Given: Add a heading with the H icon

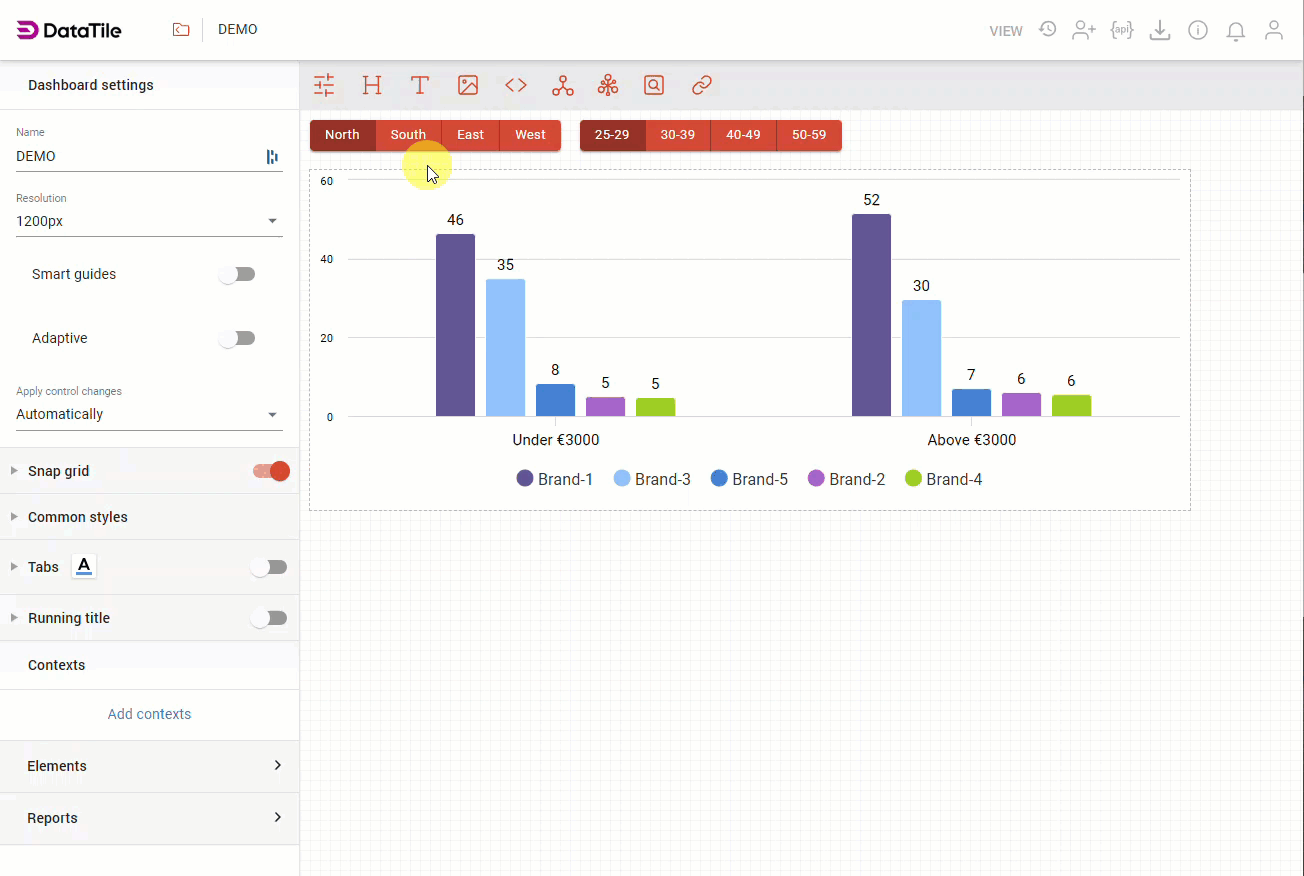Looking at the screenshot, I should [x=372, y=85].
